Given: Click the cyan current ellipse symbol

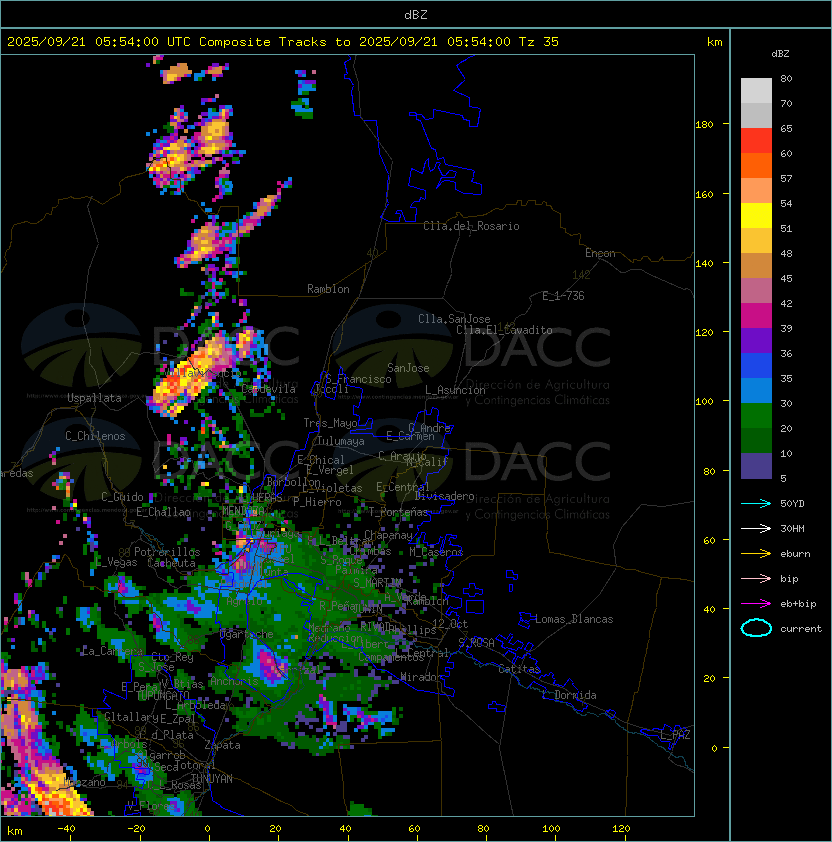Looking at the screenshot, I should 756,628.
